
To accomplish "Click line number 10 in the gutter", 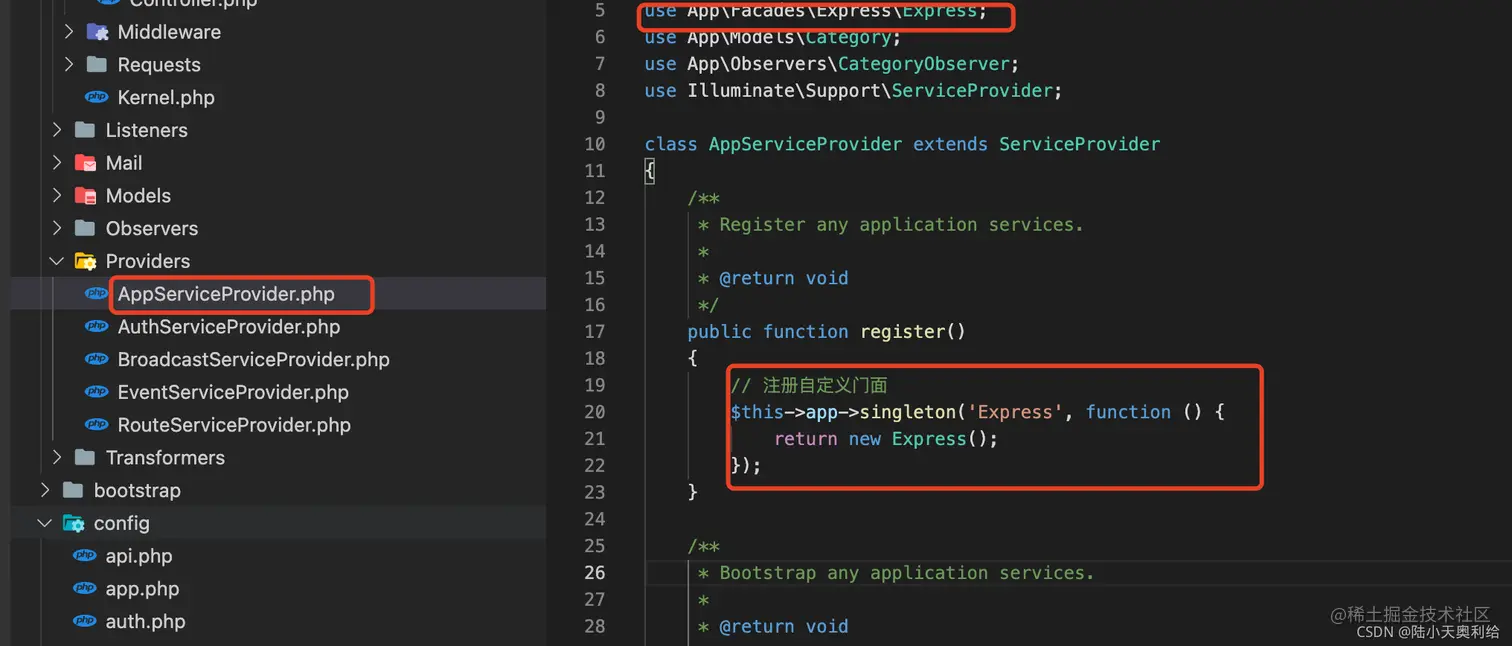I will tap(594, 144).
